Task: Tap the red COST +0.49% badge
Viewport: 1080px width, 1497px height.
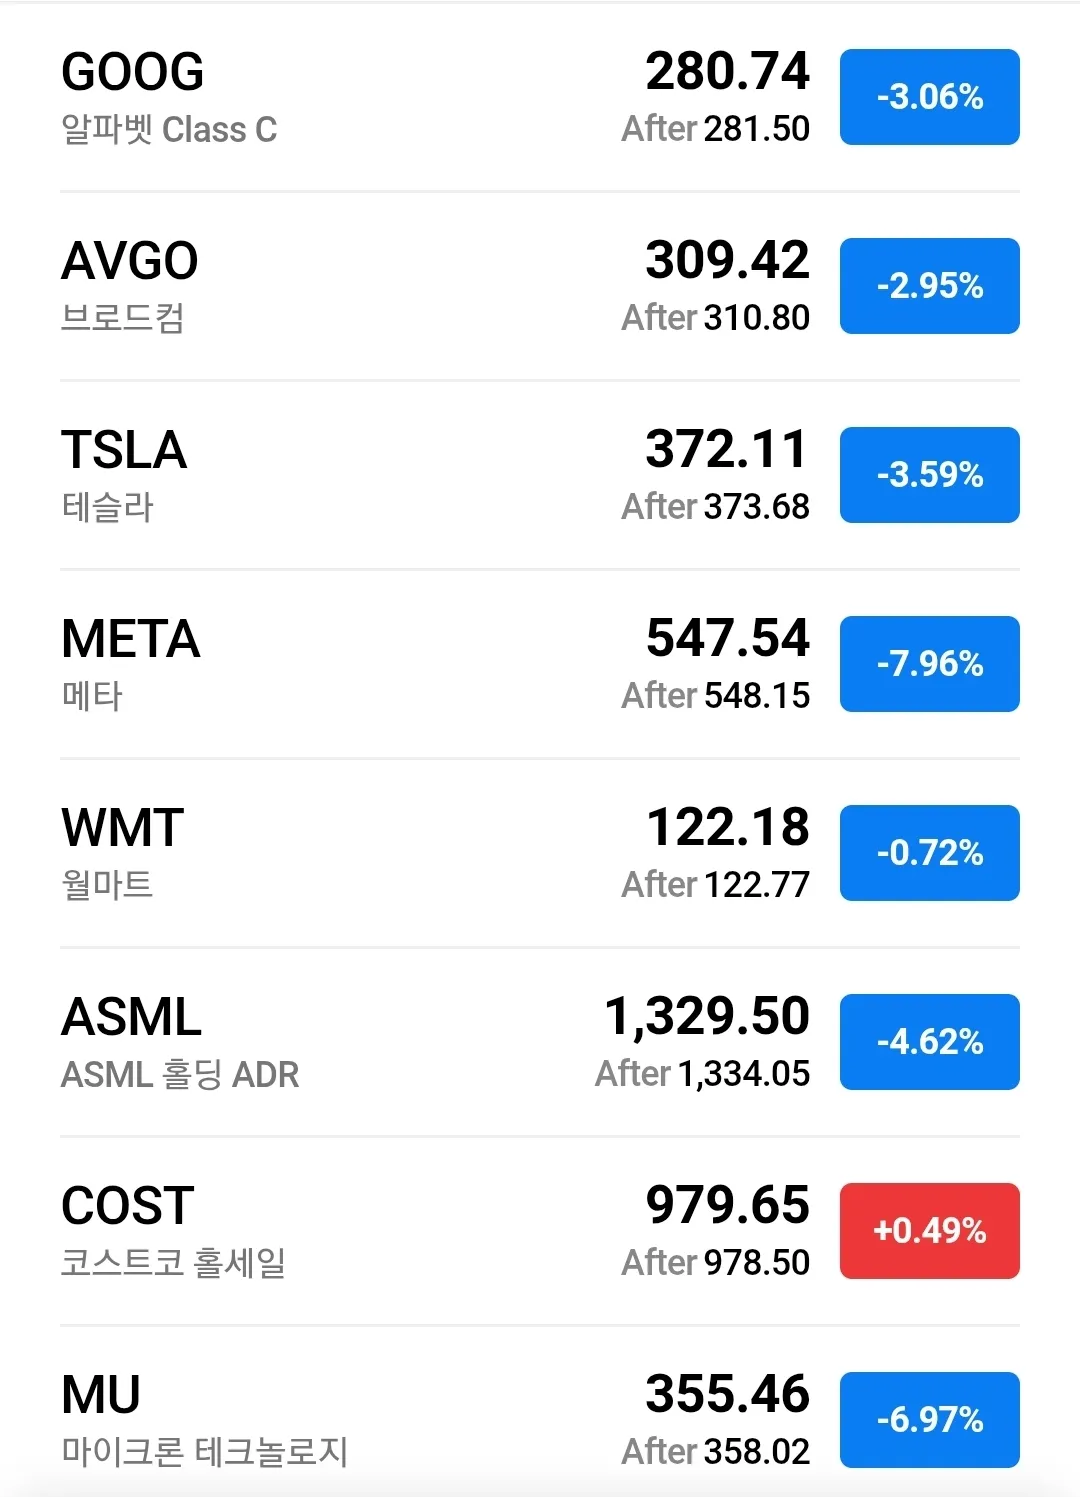Action: (929, 1231)
